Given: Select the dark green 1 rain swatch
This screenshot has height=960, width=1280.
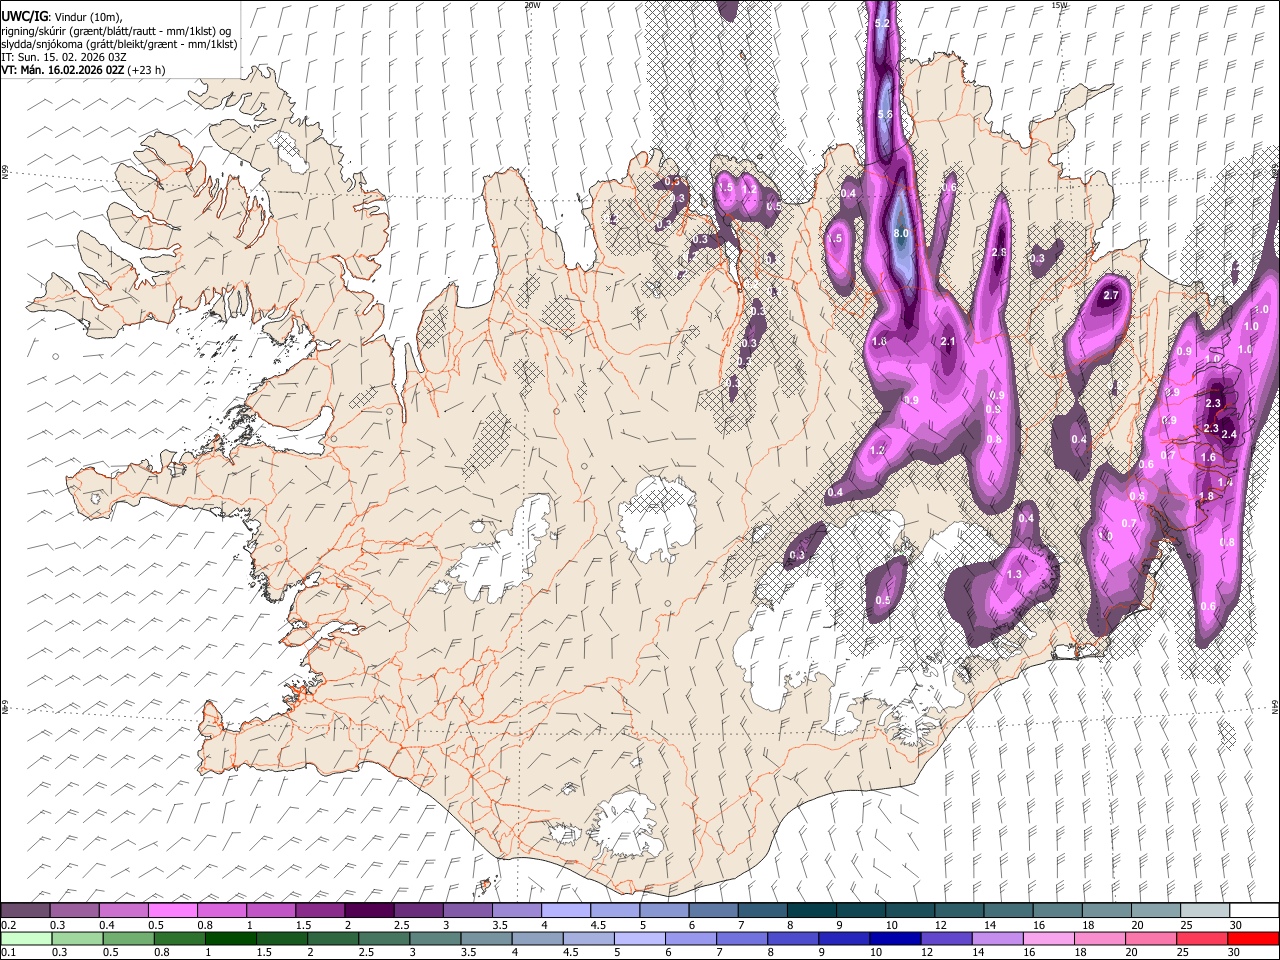Looking at the screenshot, I should [230, 938].
